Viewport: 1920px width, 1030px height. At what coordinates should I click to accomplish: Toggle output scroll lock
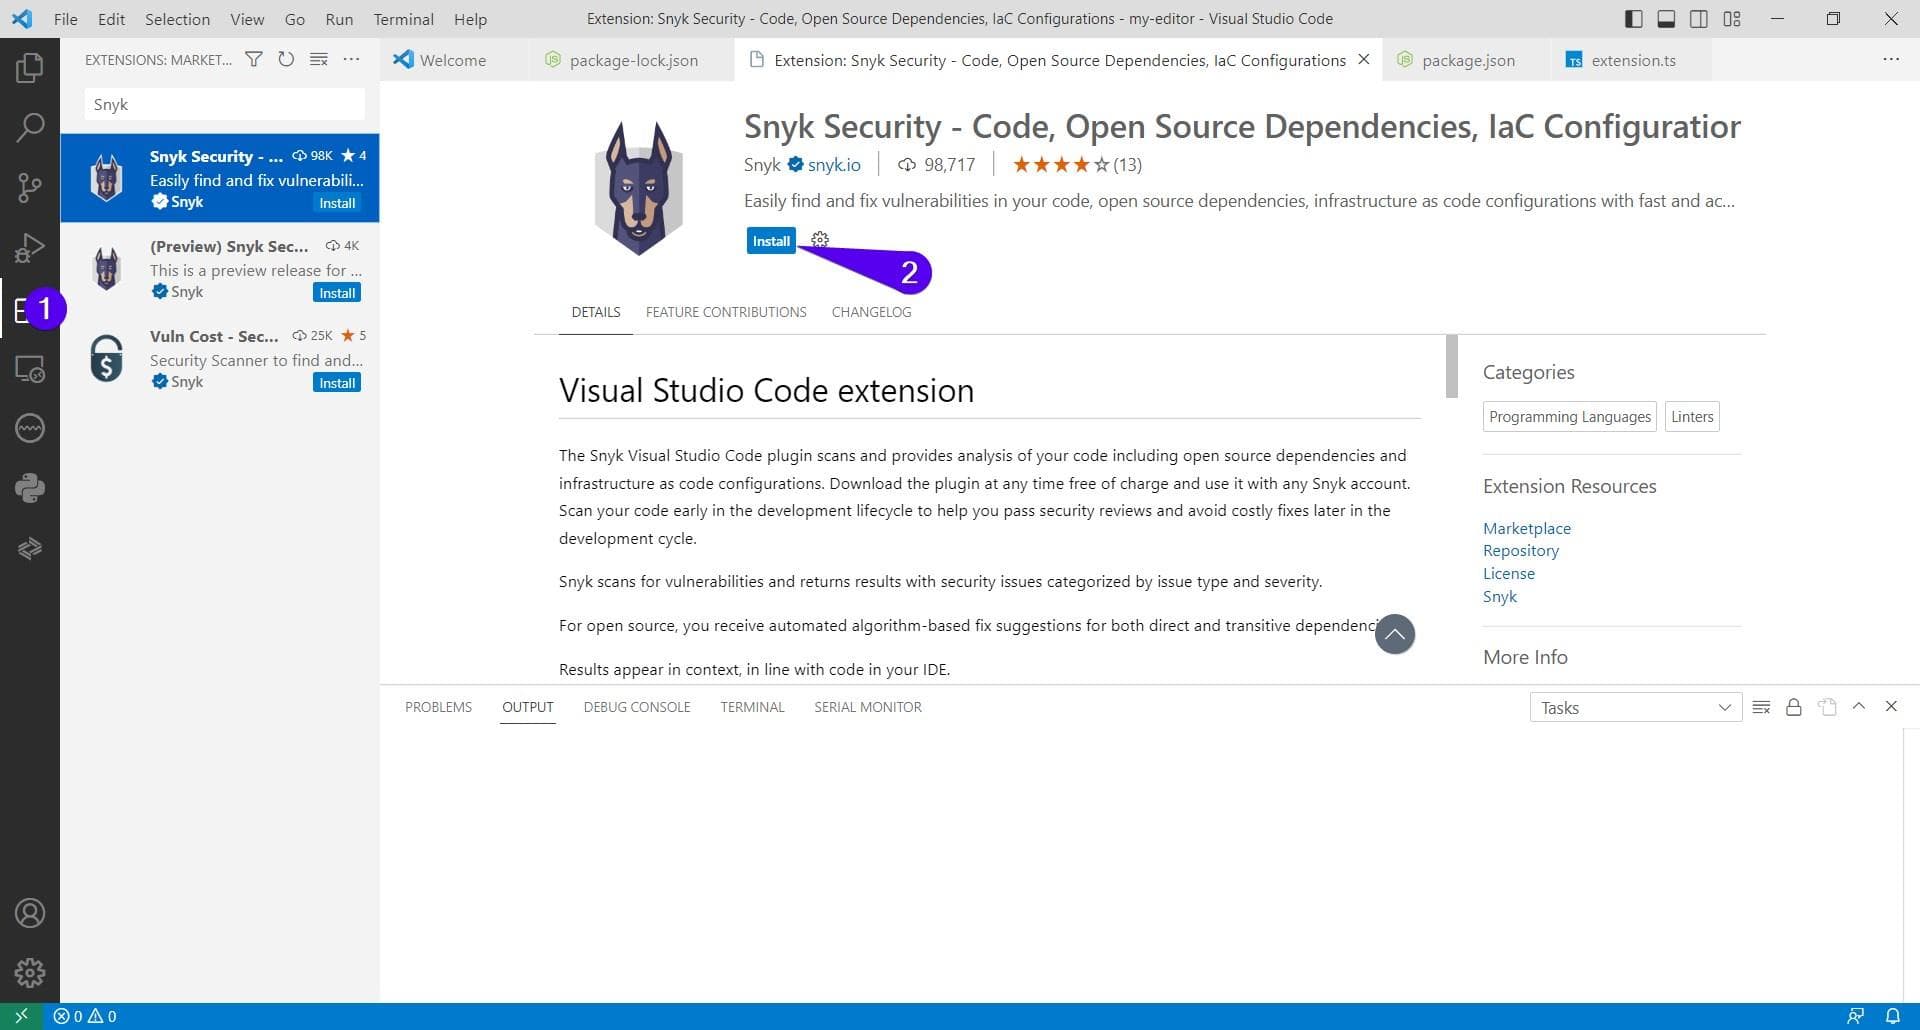1794,707
